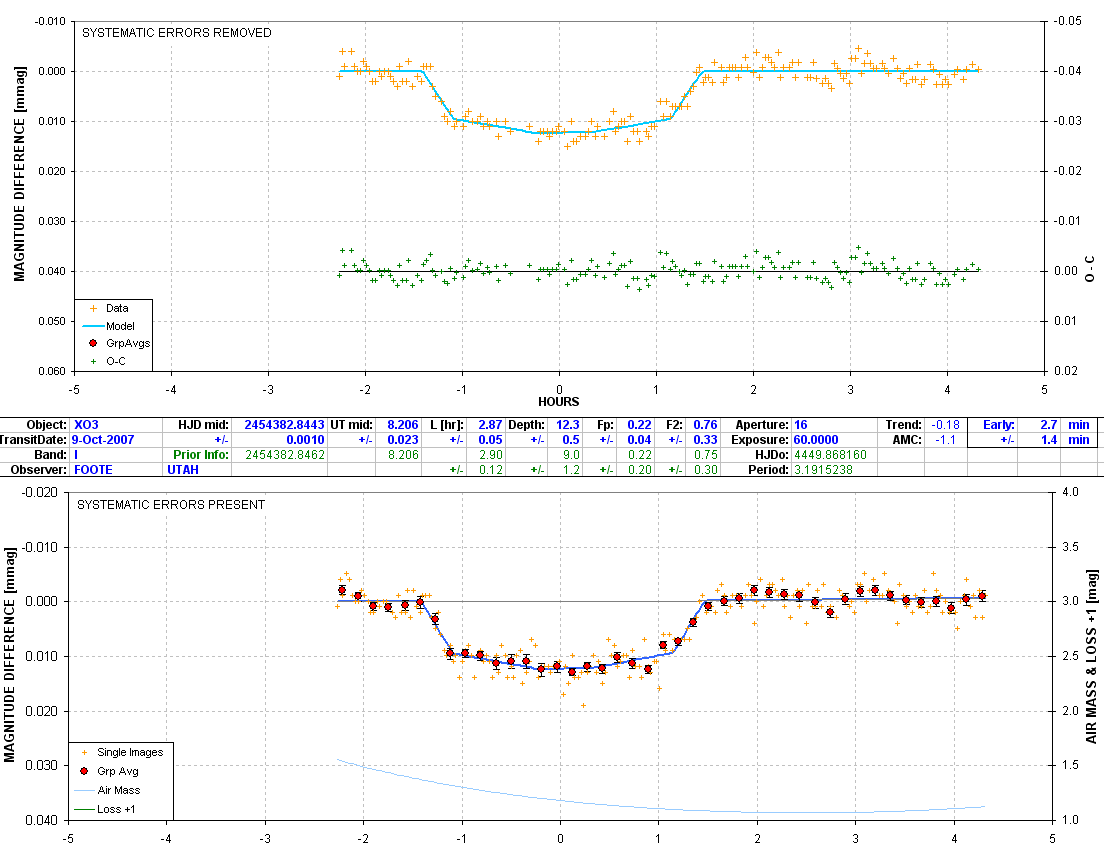Select the UT mid uncertainty 0.023
Screen dimensions: 1104x851
click(403, 439)
